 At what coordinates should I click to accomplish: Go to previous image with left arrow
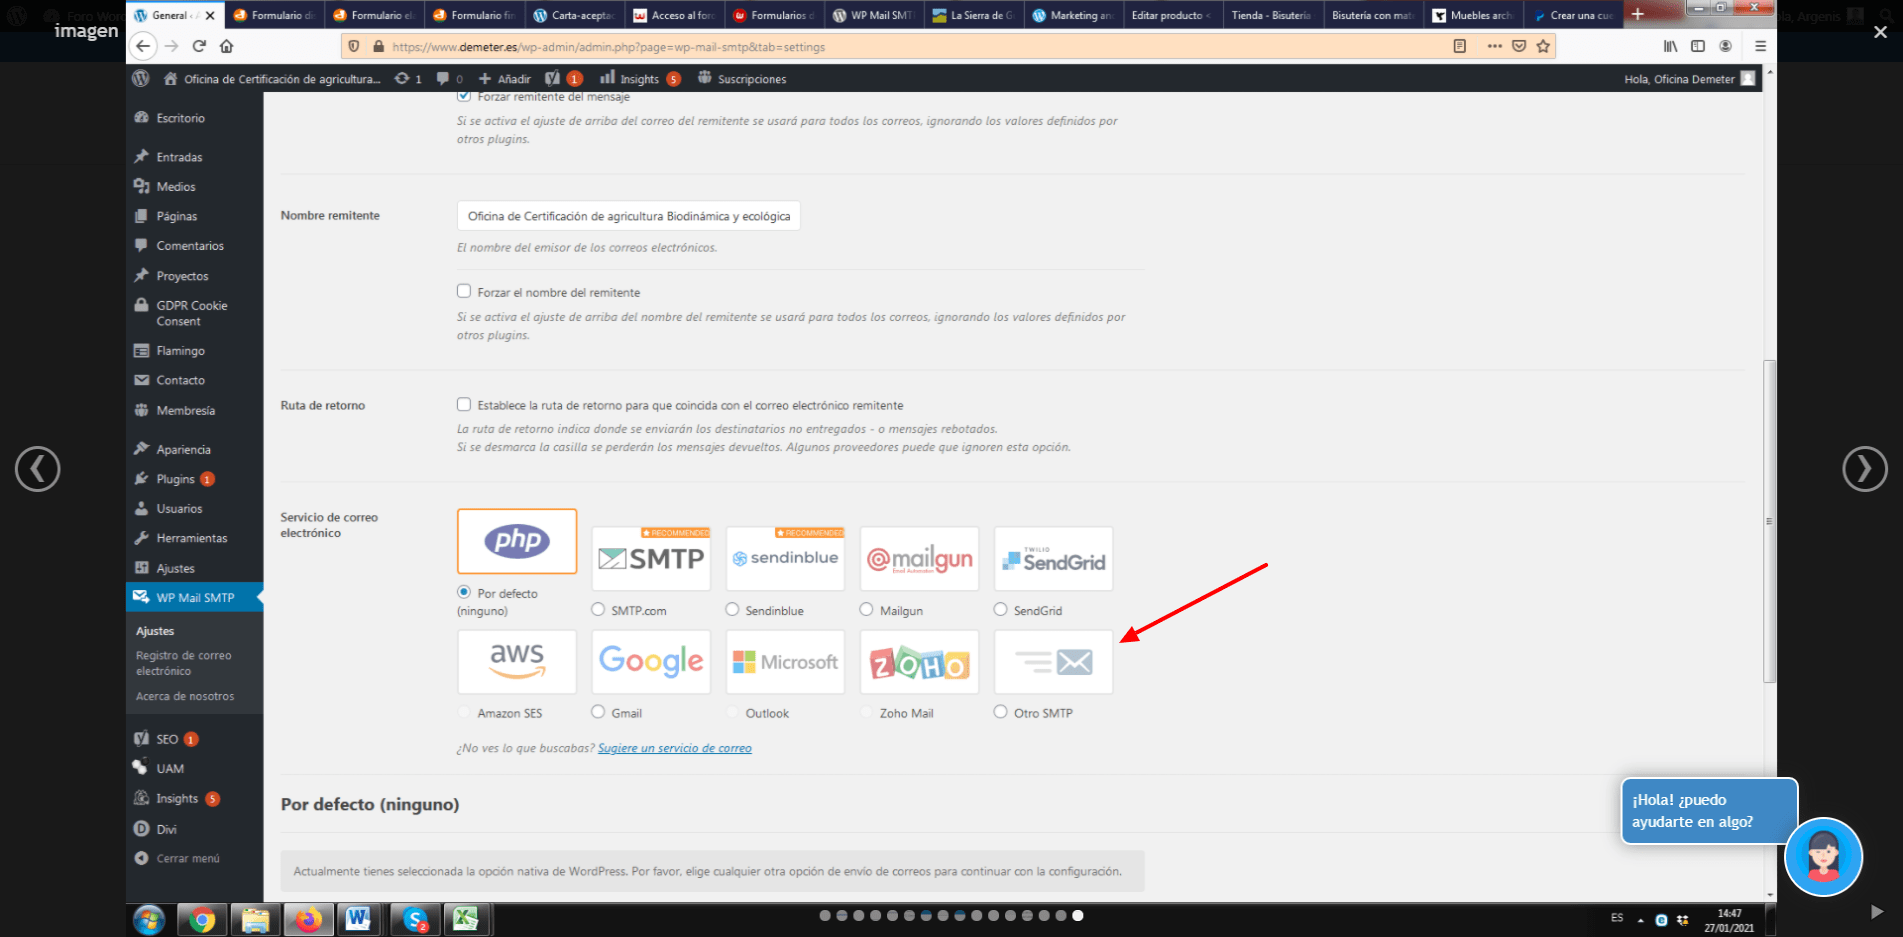point(38,469)
